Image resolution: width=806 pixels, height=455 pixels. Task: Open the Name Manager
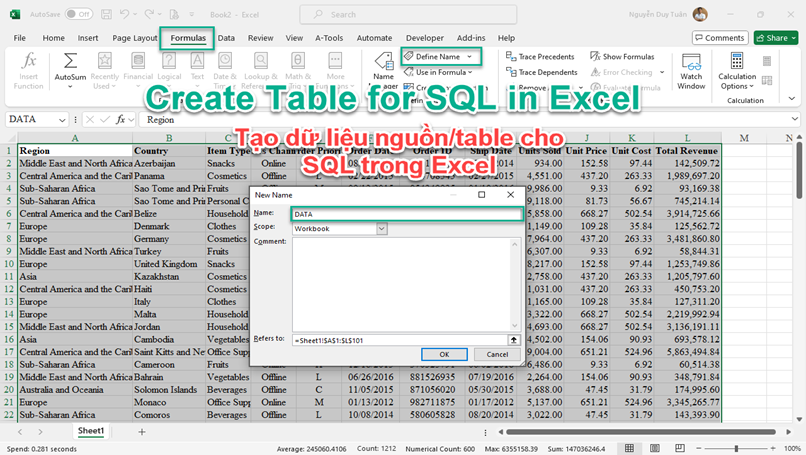point(383,71)
